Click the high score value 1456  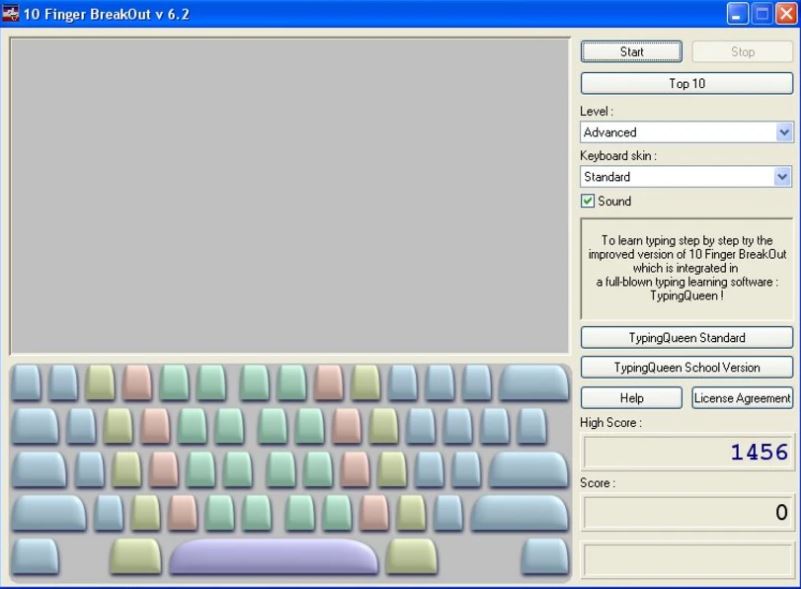[759, 452]
